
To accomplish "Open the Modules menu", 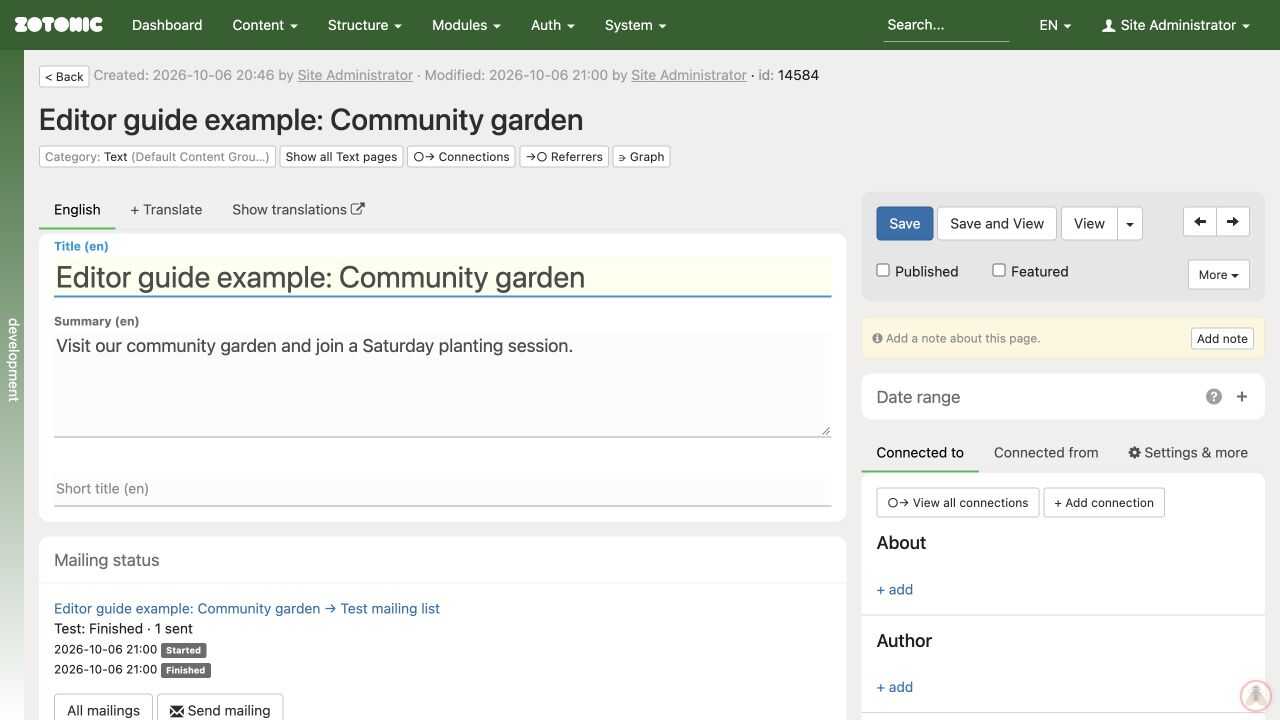I will pyautogui.click(x=466, y=25).
